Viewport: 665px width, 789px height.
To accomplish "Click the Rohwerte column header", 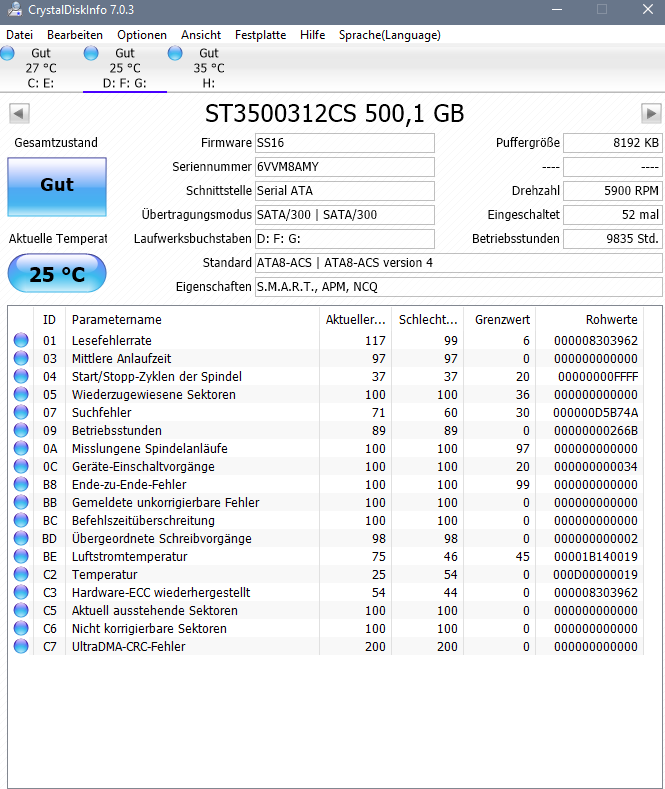I will (x=590, y=320).
